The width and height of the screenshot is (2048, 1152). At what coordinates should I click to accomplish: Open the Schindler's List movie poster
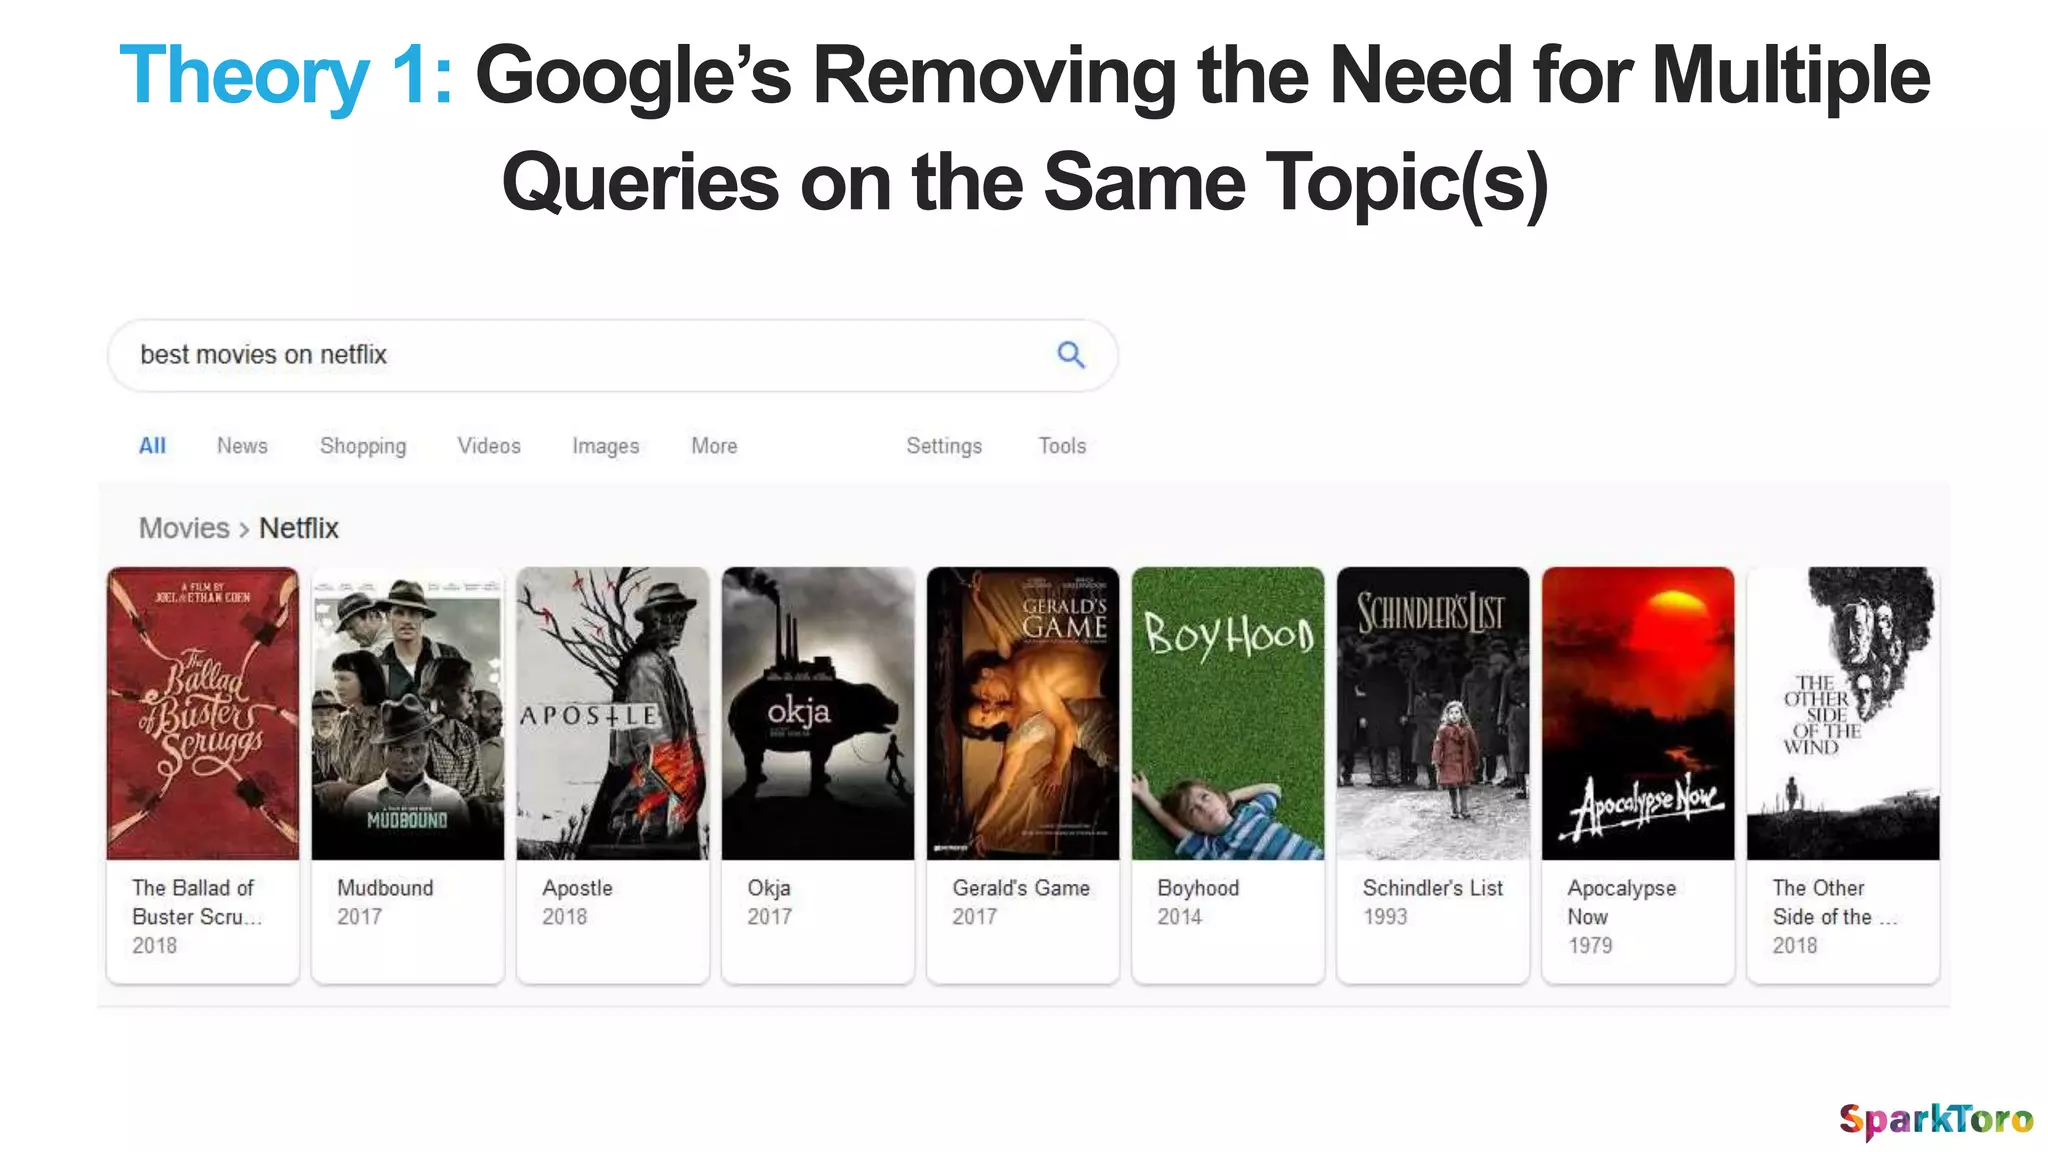click(1433, 713)
